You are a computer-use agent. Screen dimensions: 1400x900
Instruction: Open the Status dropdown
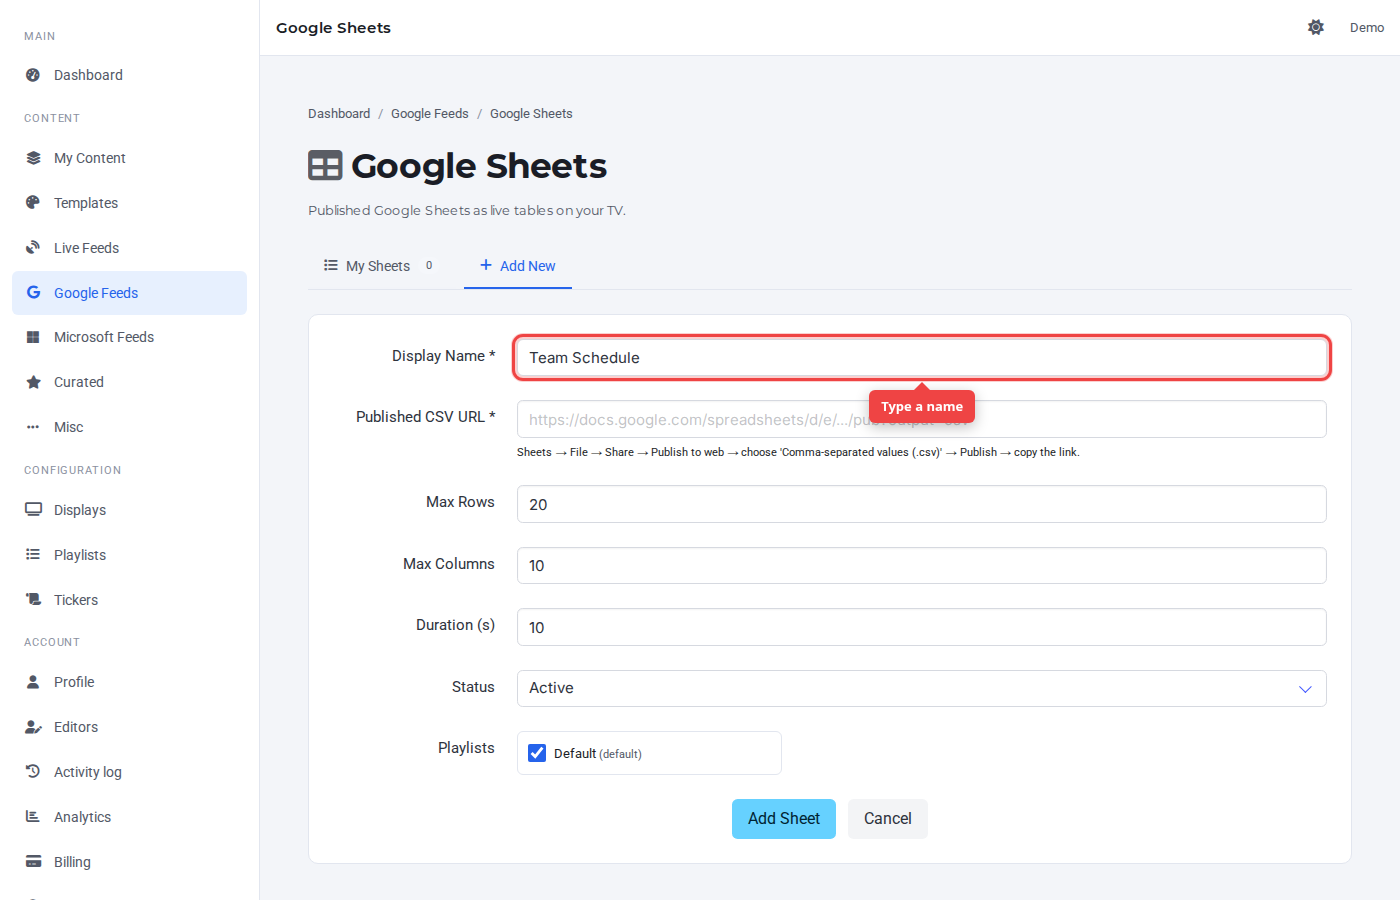[x=921, y=688]
